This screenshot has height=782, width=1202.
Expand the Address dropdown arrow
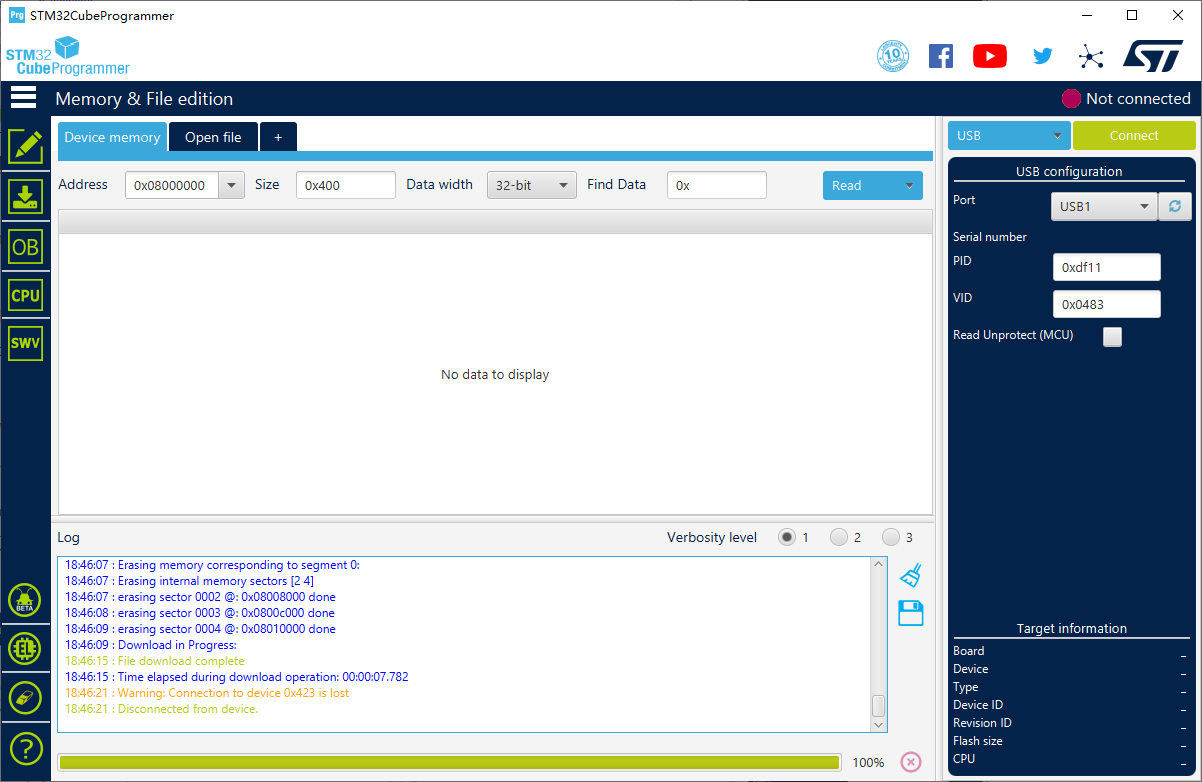231,185
